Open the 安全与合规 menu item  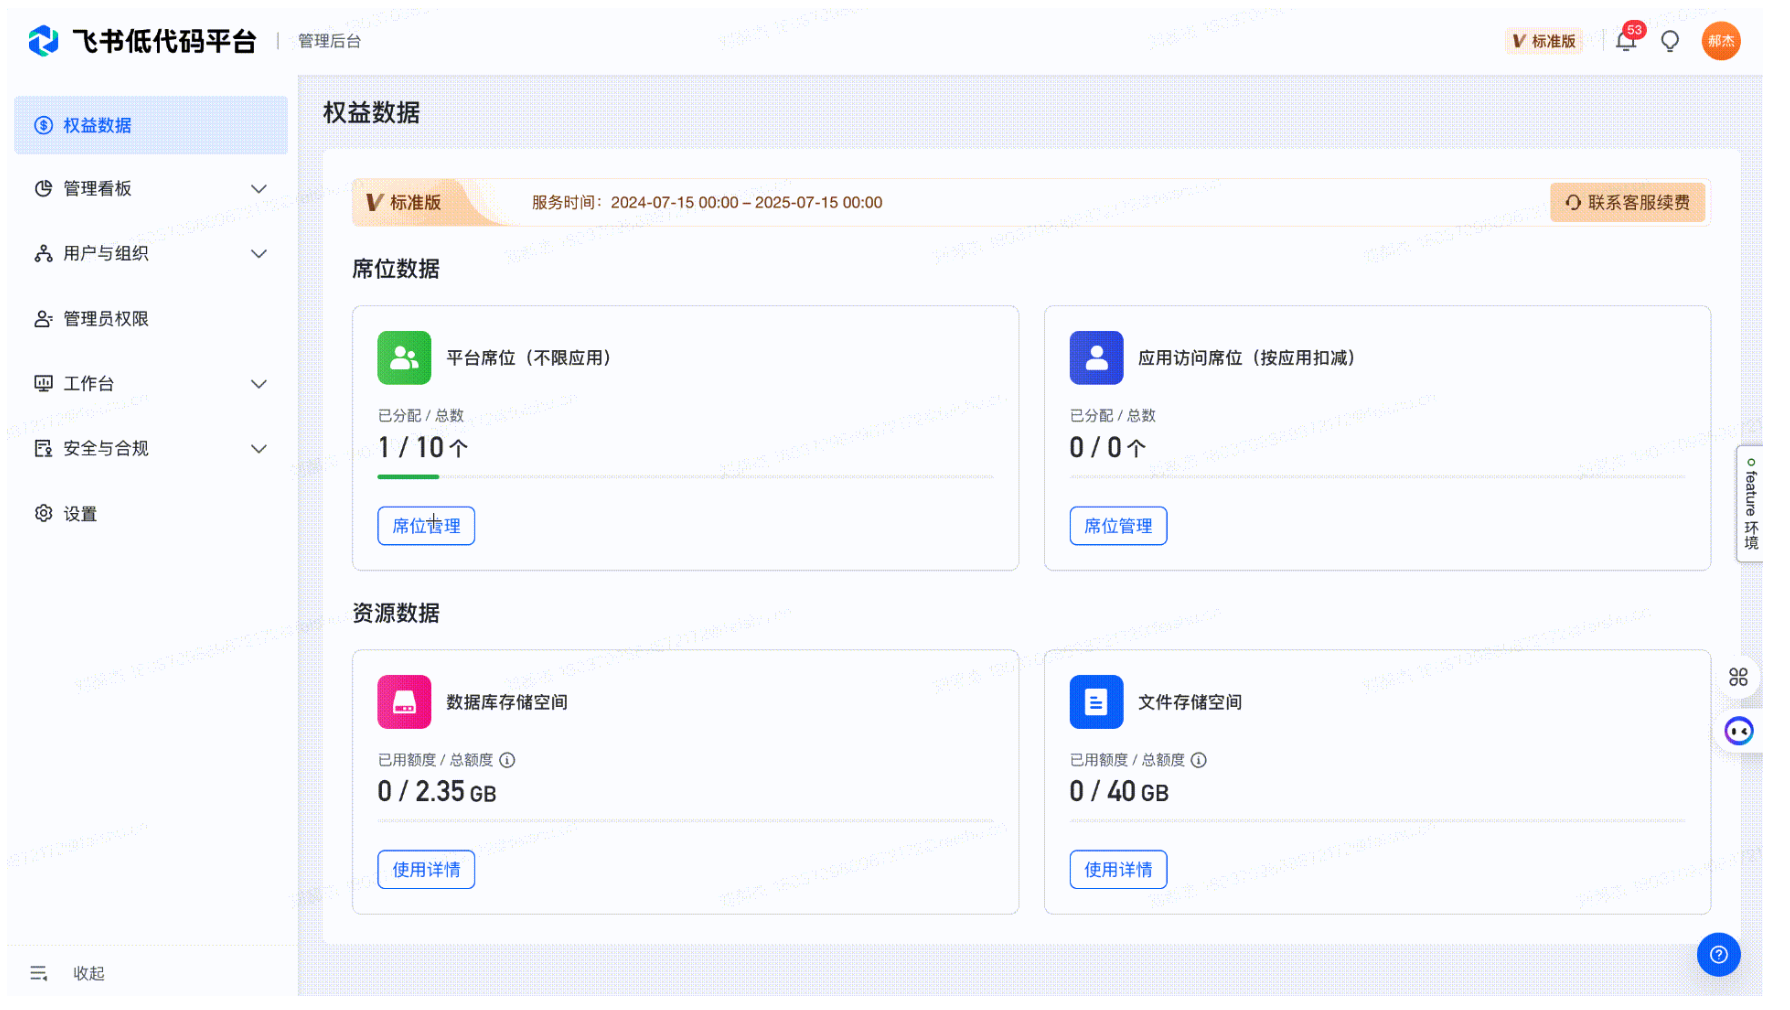click(151, 449)
